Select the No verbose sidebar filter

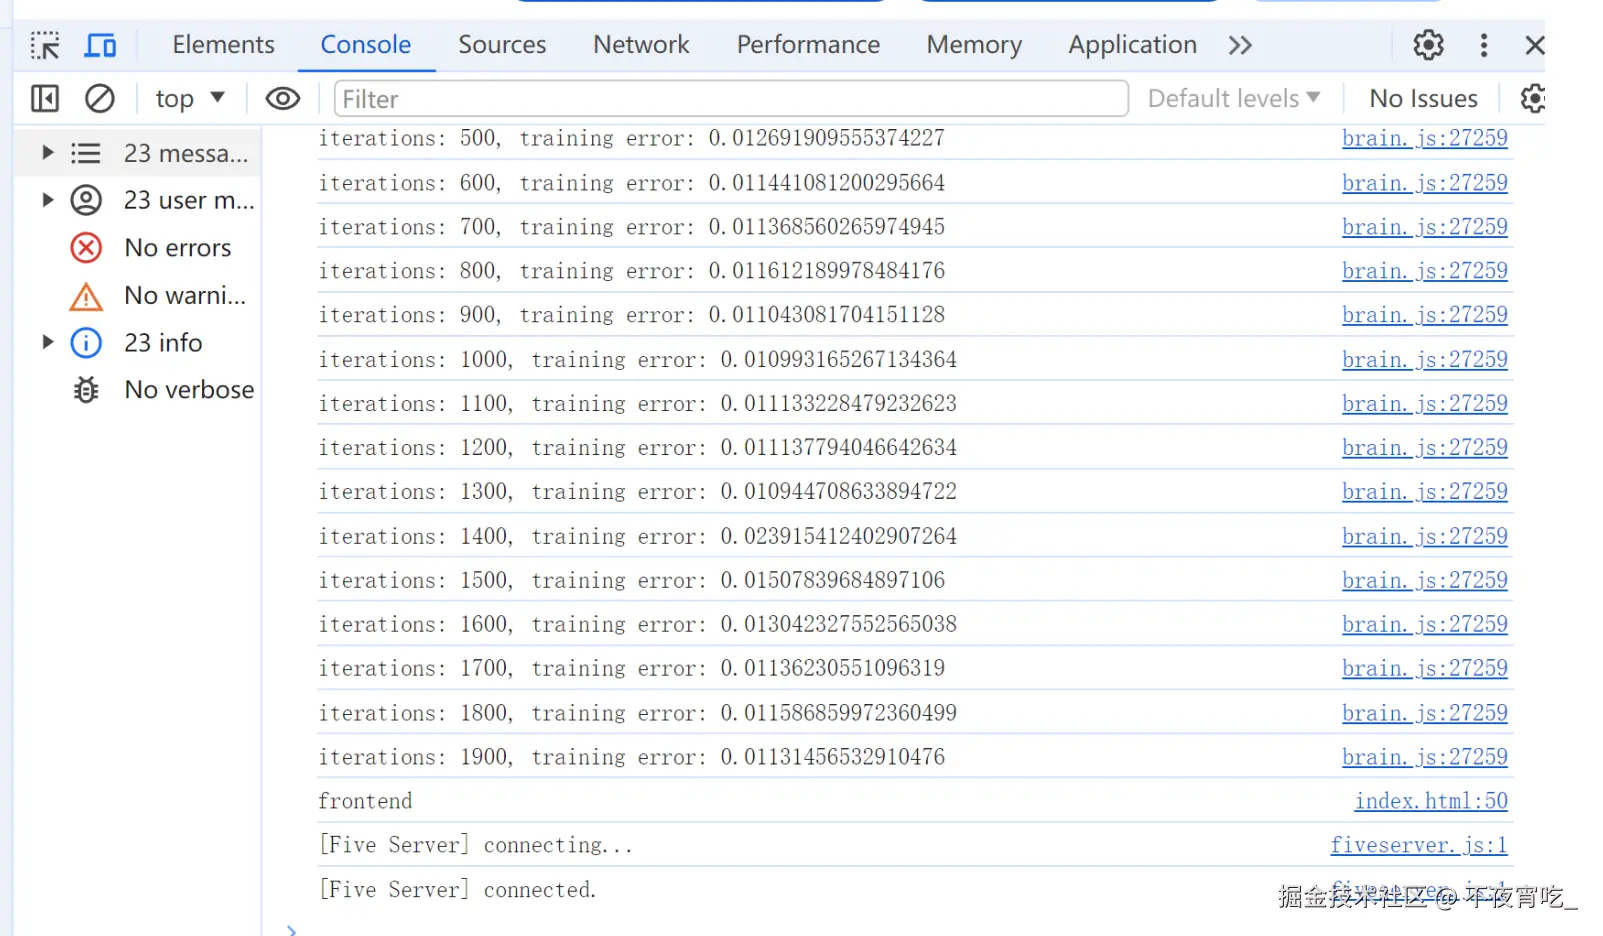click(138, 390)
